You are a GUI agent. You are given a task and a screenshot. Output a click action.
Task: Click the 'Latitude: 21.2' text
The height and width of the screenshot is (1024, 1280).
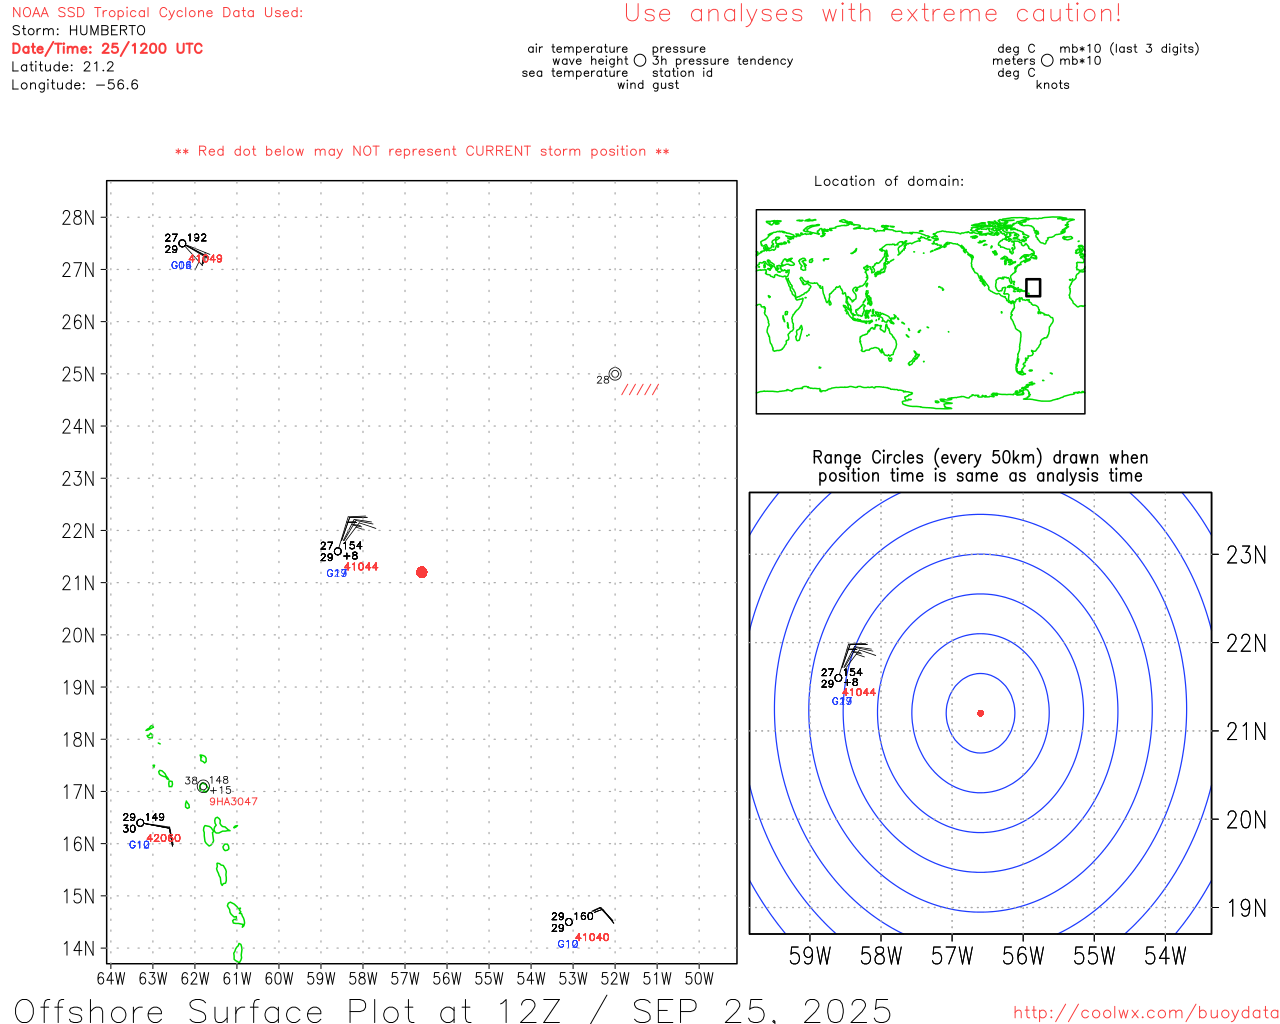pos(63,67)
